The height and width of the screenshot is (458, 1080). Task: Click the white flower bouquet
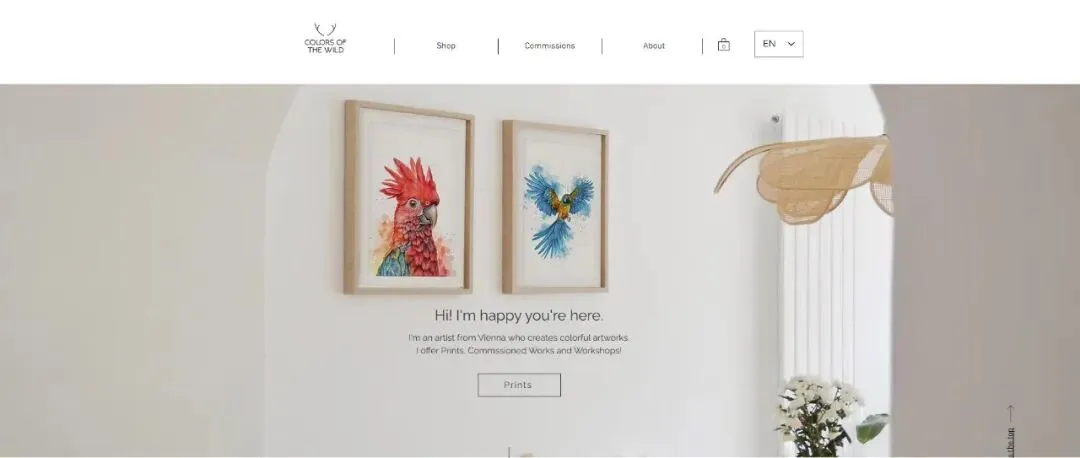816,416
